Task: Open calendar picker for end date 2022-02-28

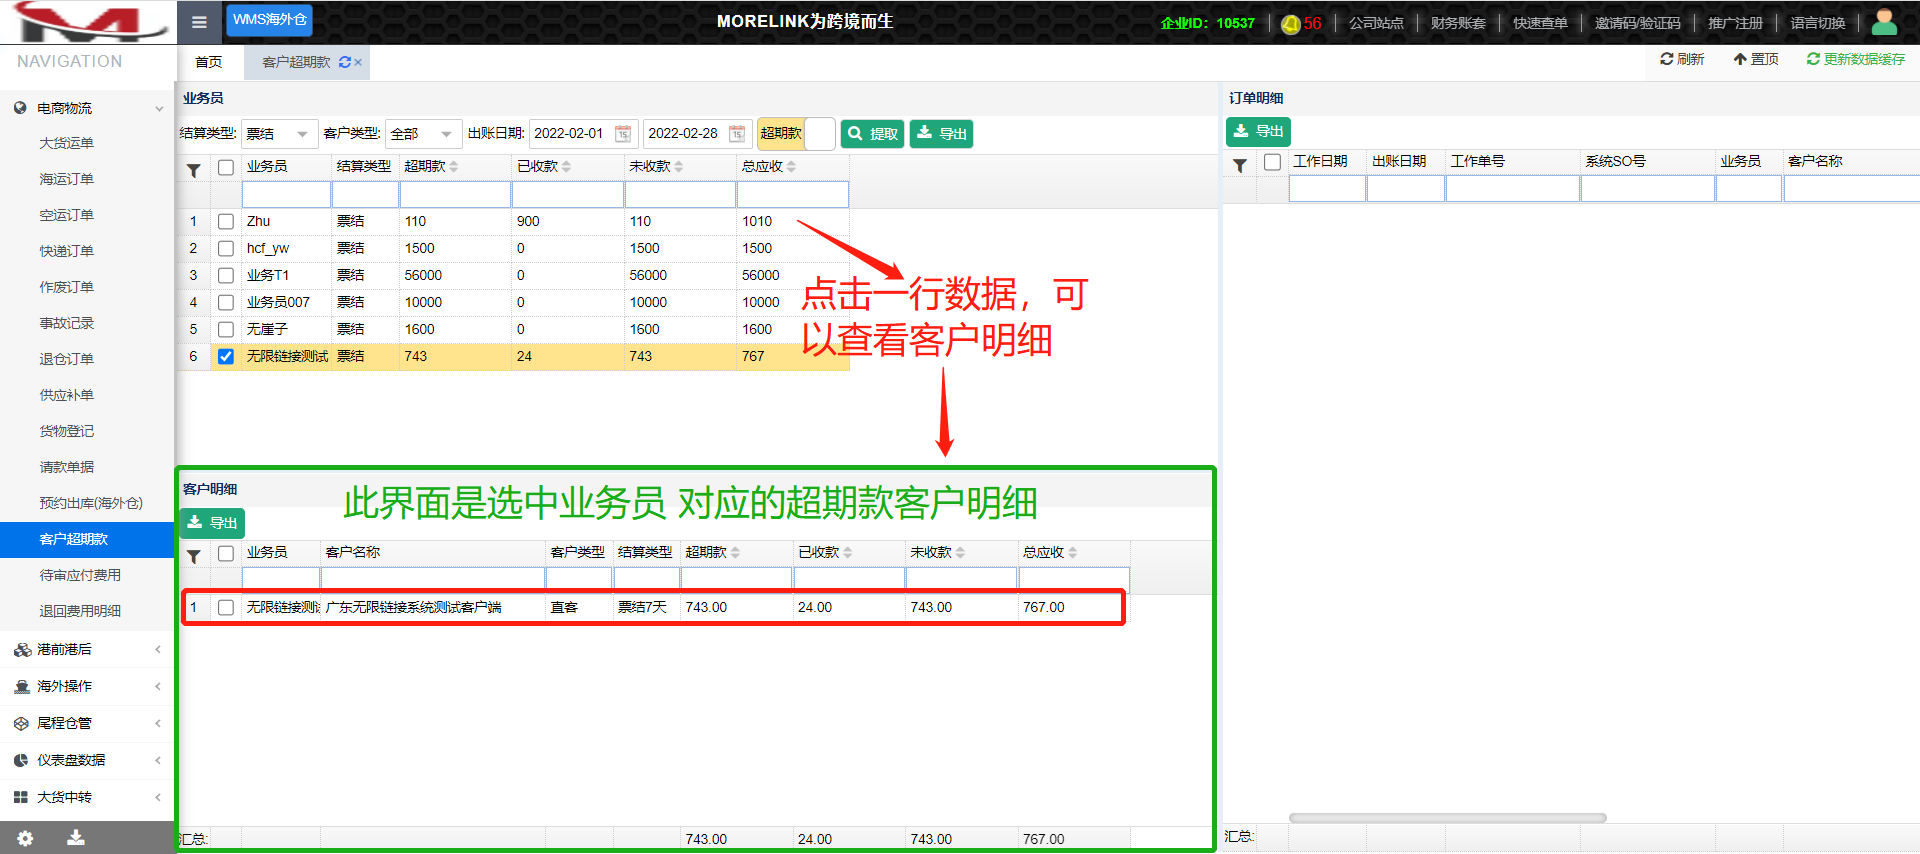Action: 737,134
